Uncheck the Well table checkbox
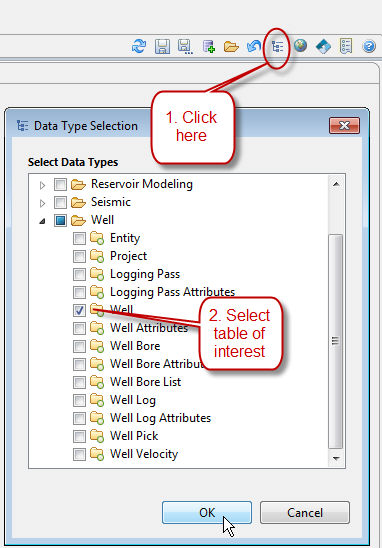 click(79, 310)
